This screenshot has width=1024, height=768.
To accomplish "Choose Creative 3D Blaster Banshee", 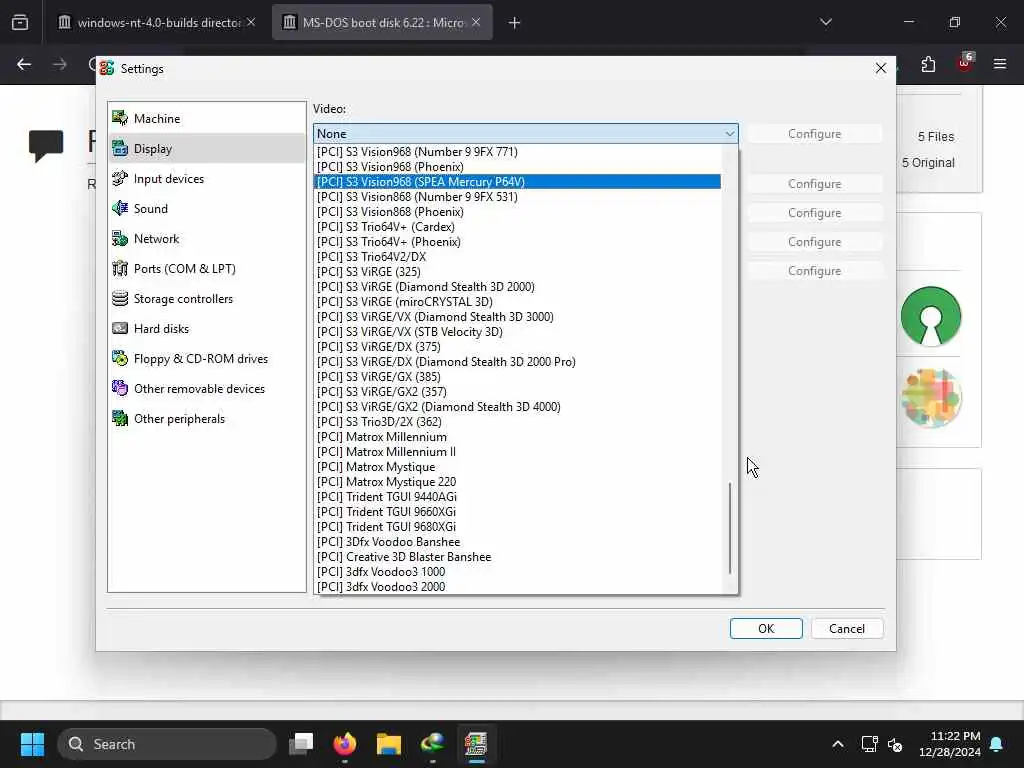I will 517,557.
